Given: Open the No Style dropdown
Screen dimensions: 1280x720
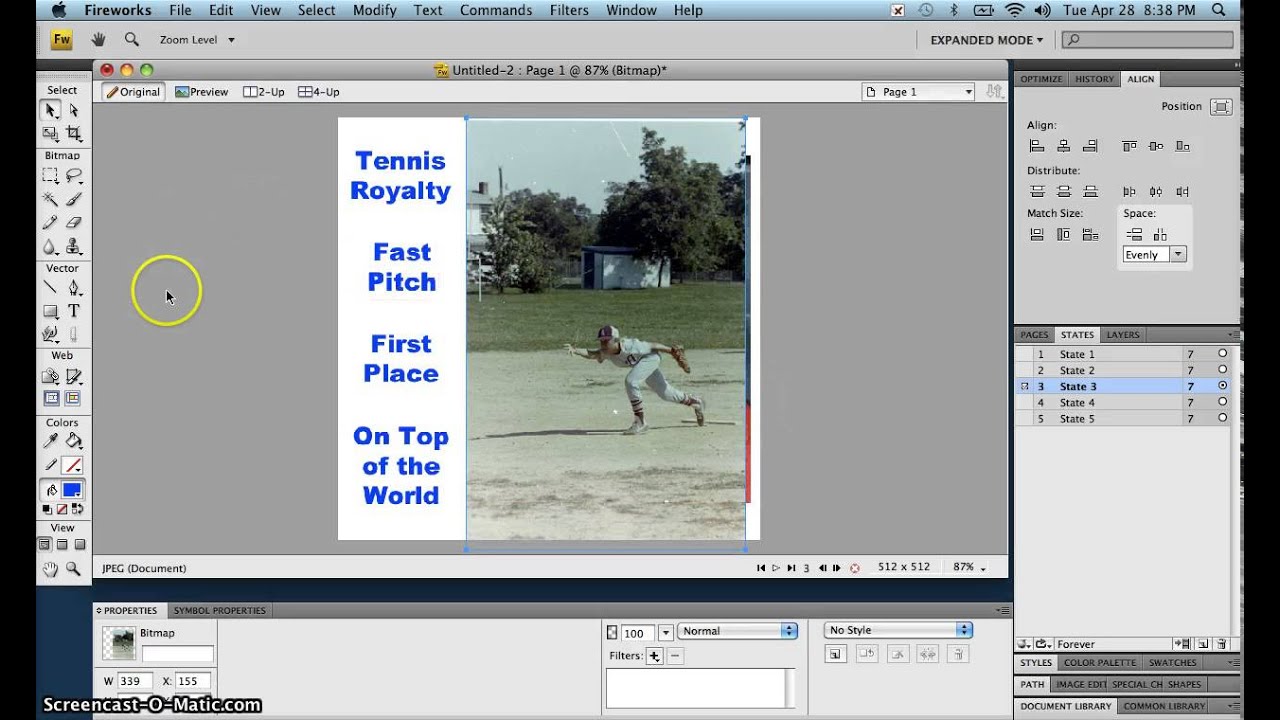Looking at the screenshot, I should [898, 630].
